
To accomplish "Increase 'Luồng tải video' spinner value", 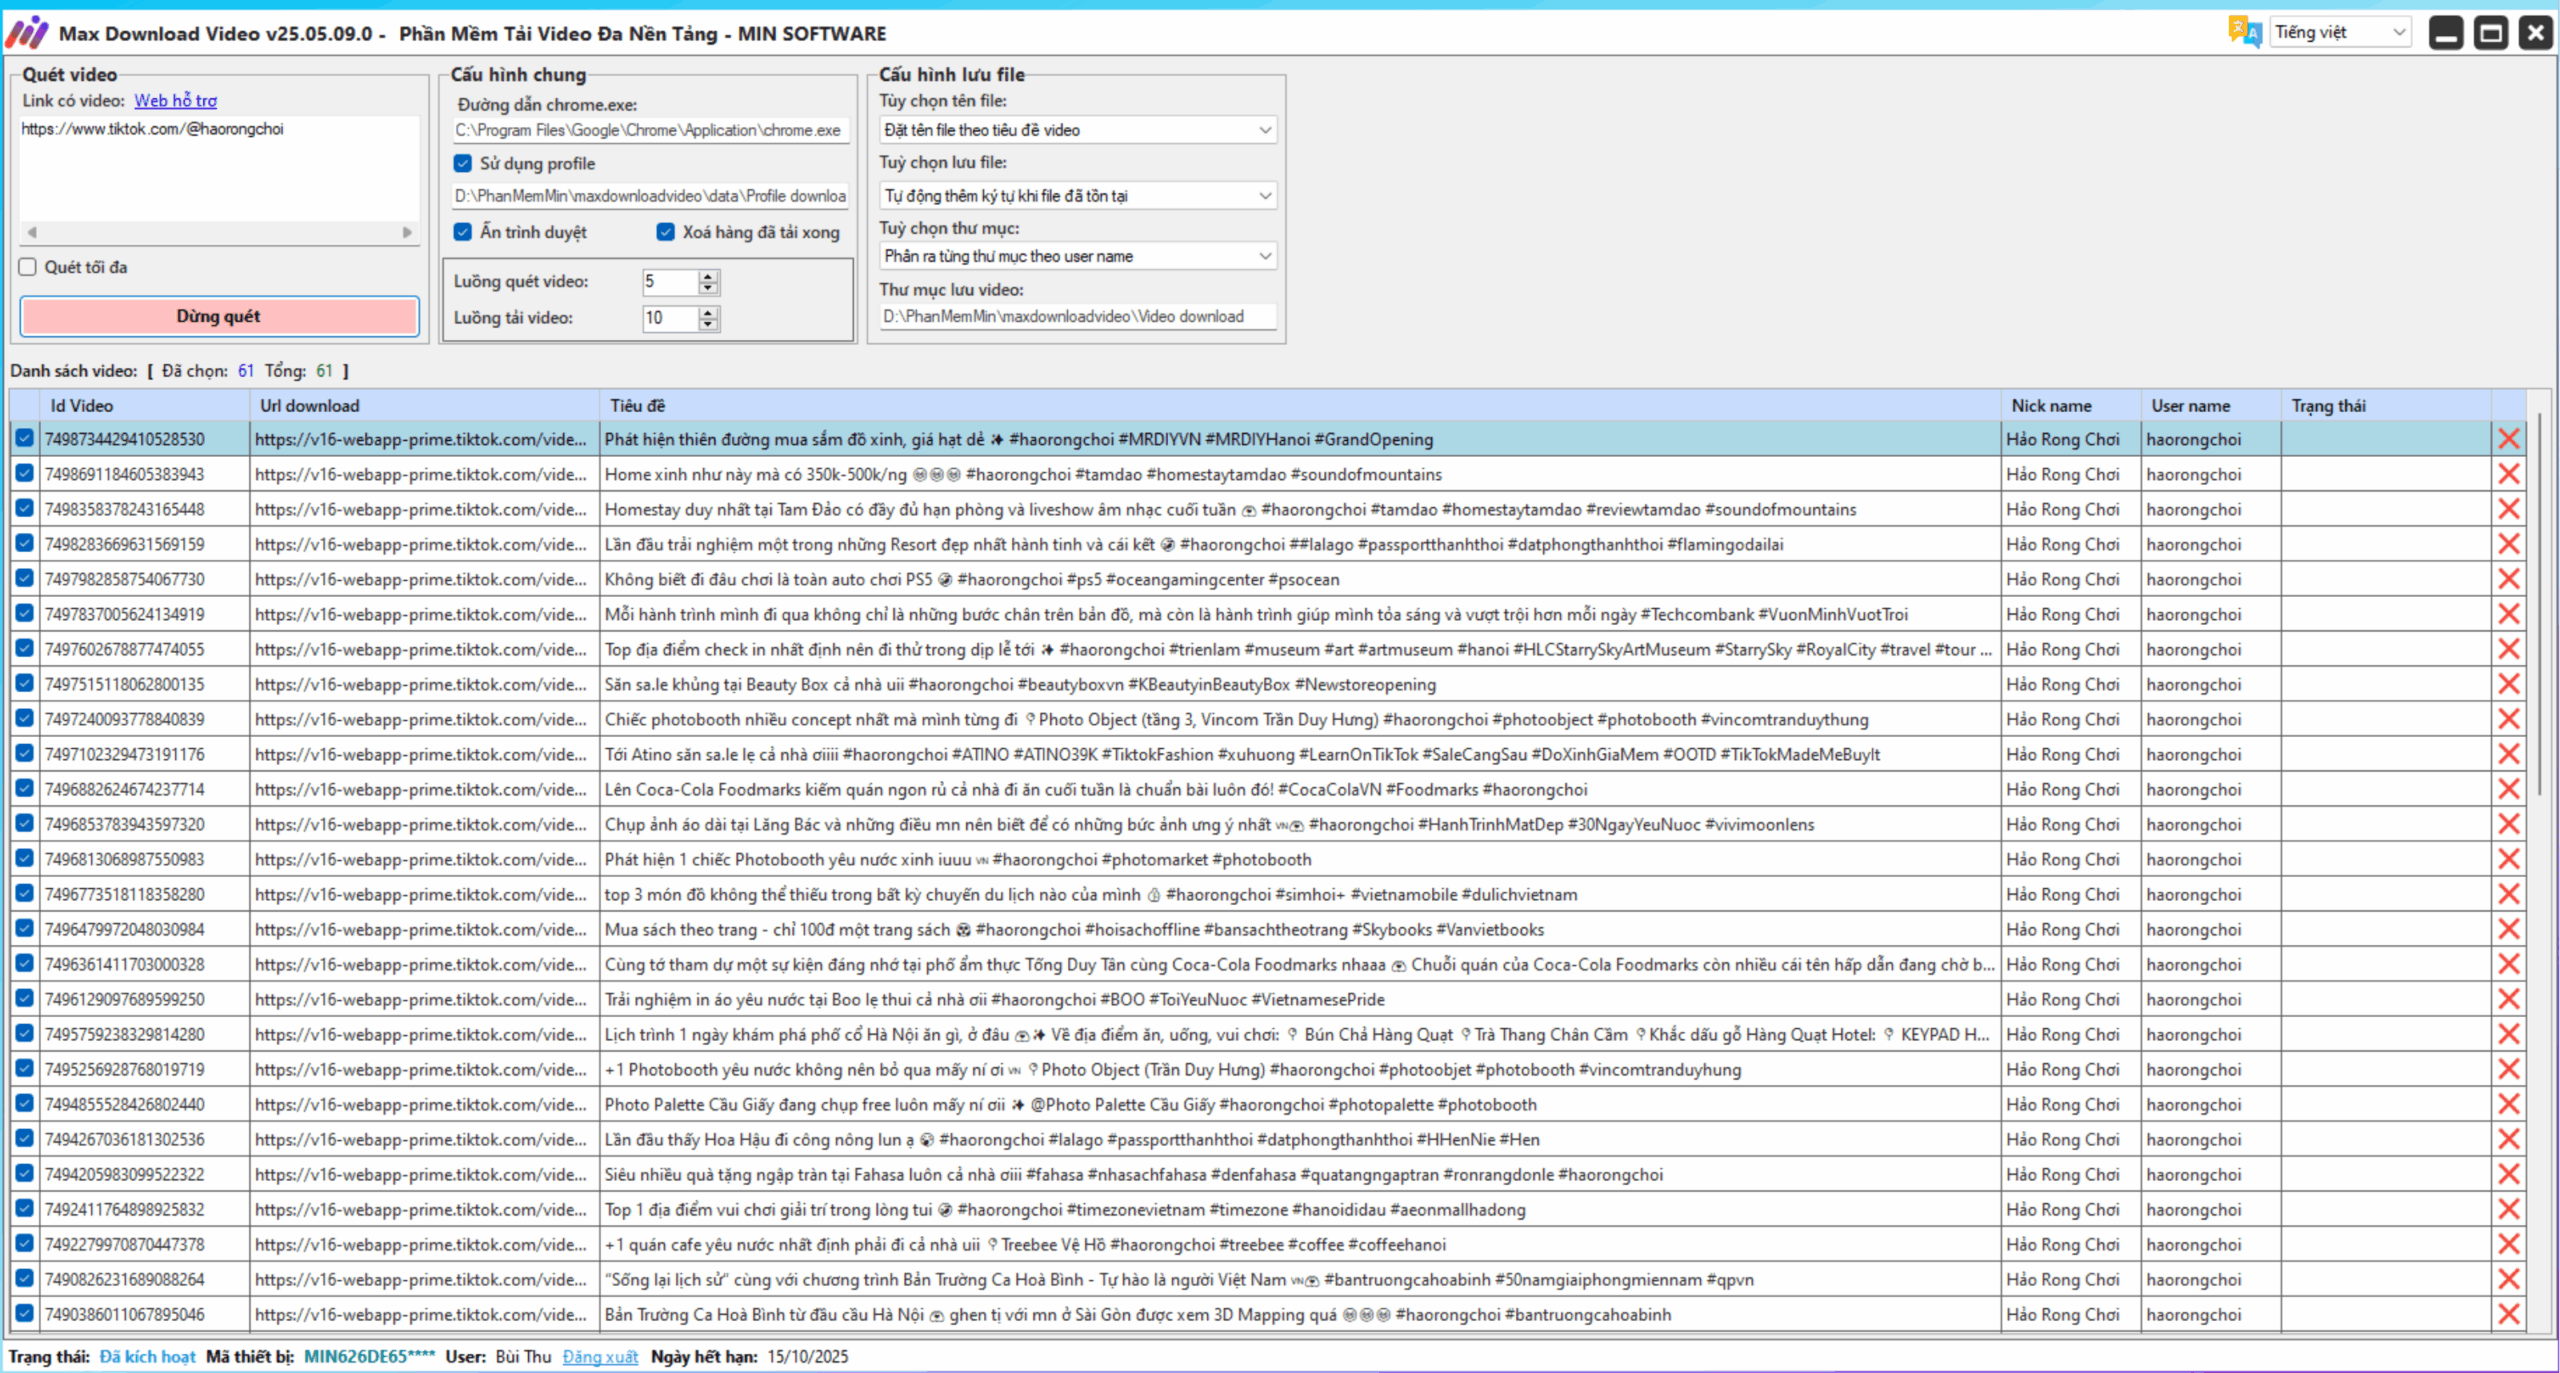I will point(708,312).
